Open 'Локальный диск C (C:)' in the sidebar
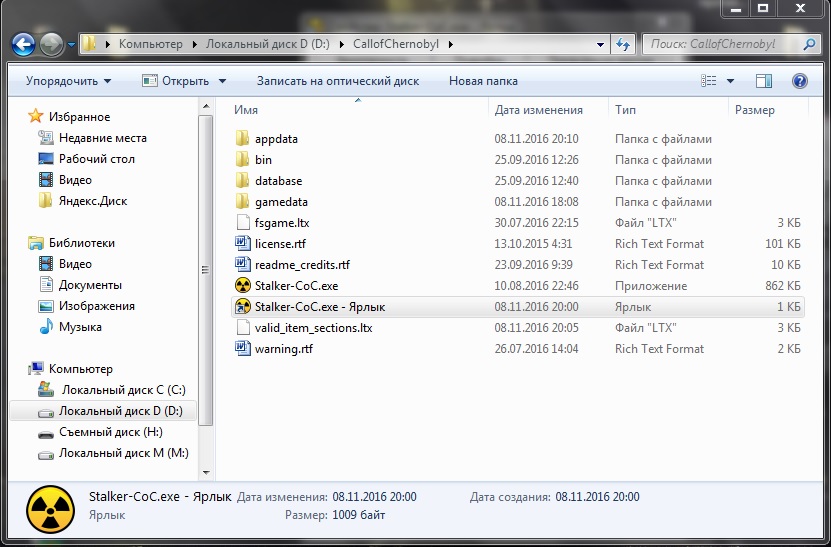 tap(123, 390)
